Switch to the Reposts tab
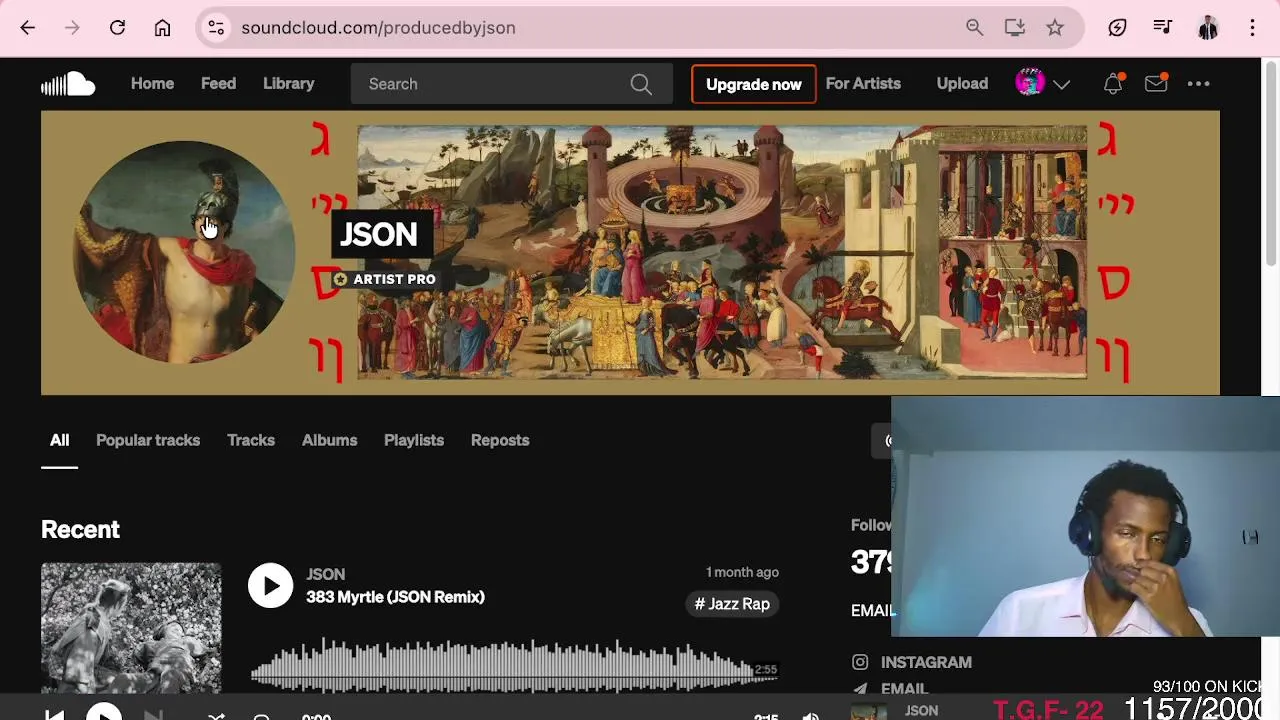The width and height of the screenshot is (1280, 720). [x=500, y=440]
